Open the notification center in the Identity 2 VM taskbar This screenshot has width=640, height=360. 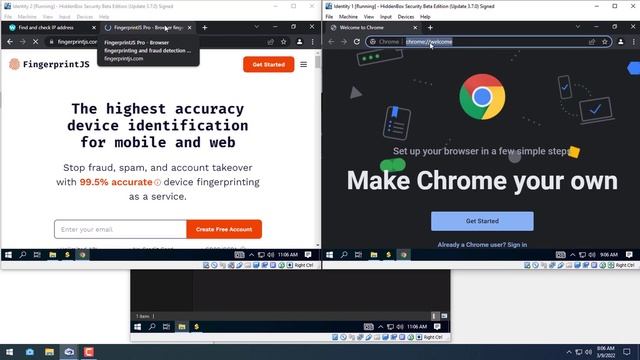tap(308, 255)
